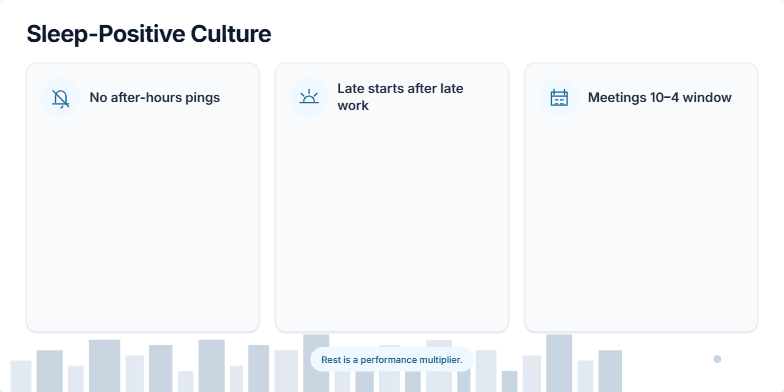Click the small gray dot near bottom-right corner
Viewport: 784px width, 392px height.
click(x=717, y=359)
